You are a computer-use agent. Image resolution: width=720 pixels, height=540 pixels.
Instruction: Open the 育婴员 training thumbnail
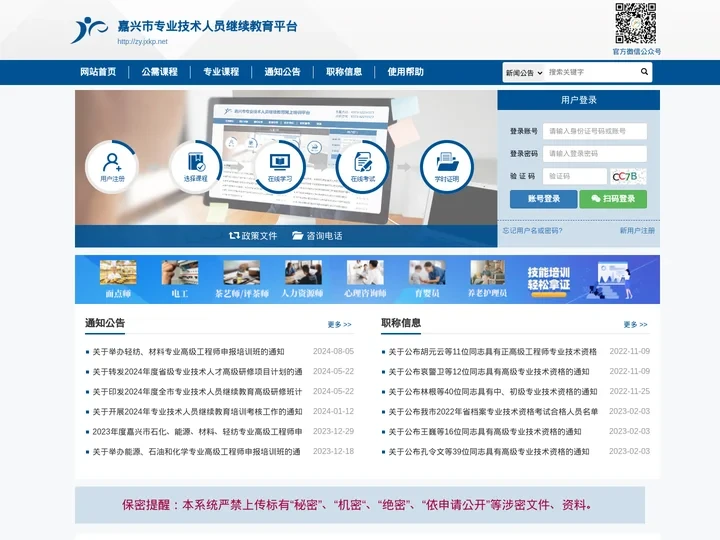tap(427, 272)
